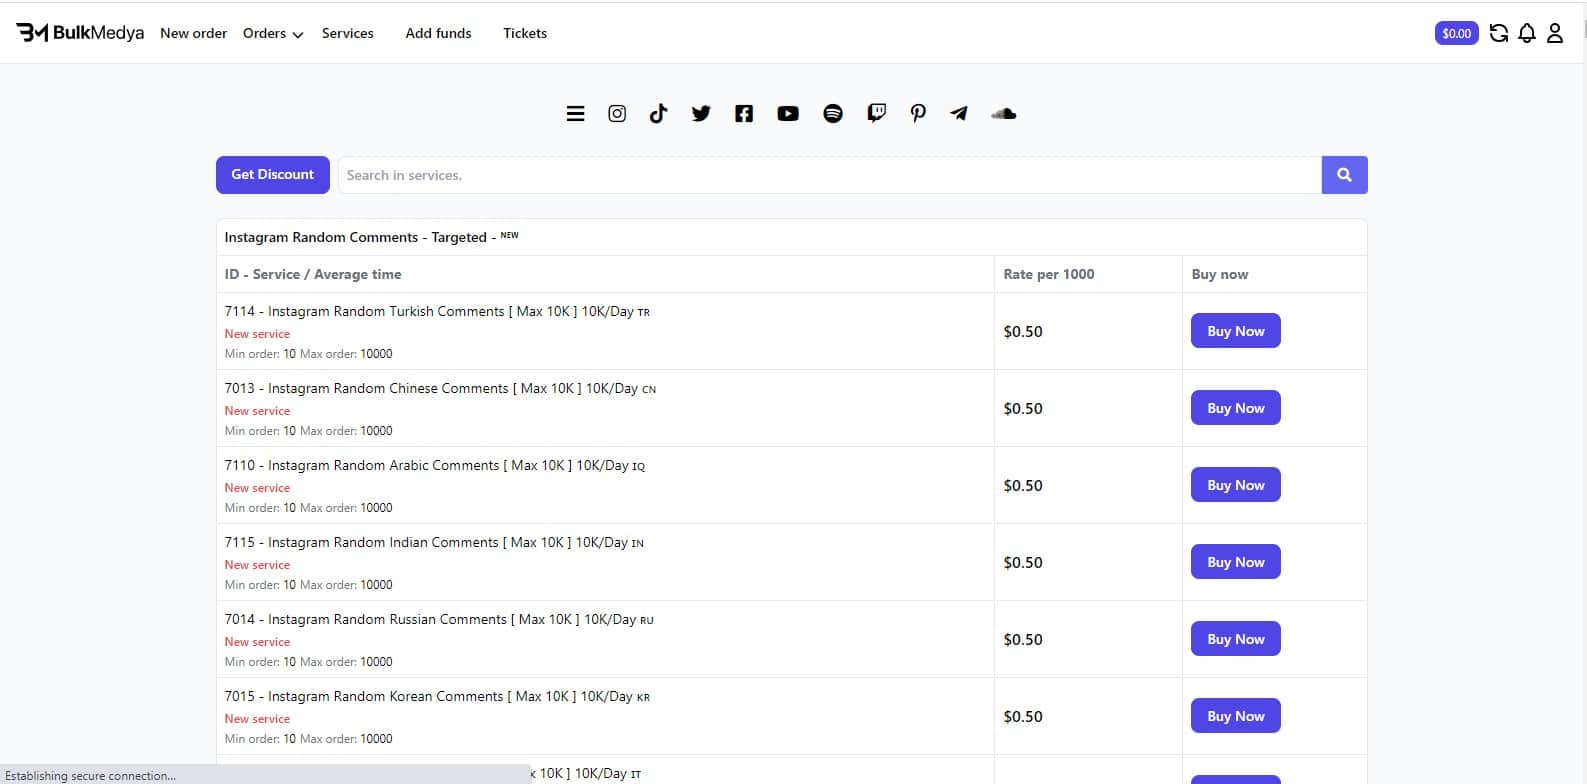Screen dimensions: 1587x784
Task: Go to Add funds page
Action: pos(438,34)
